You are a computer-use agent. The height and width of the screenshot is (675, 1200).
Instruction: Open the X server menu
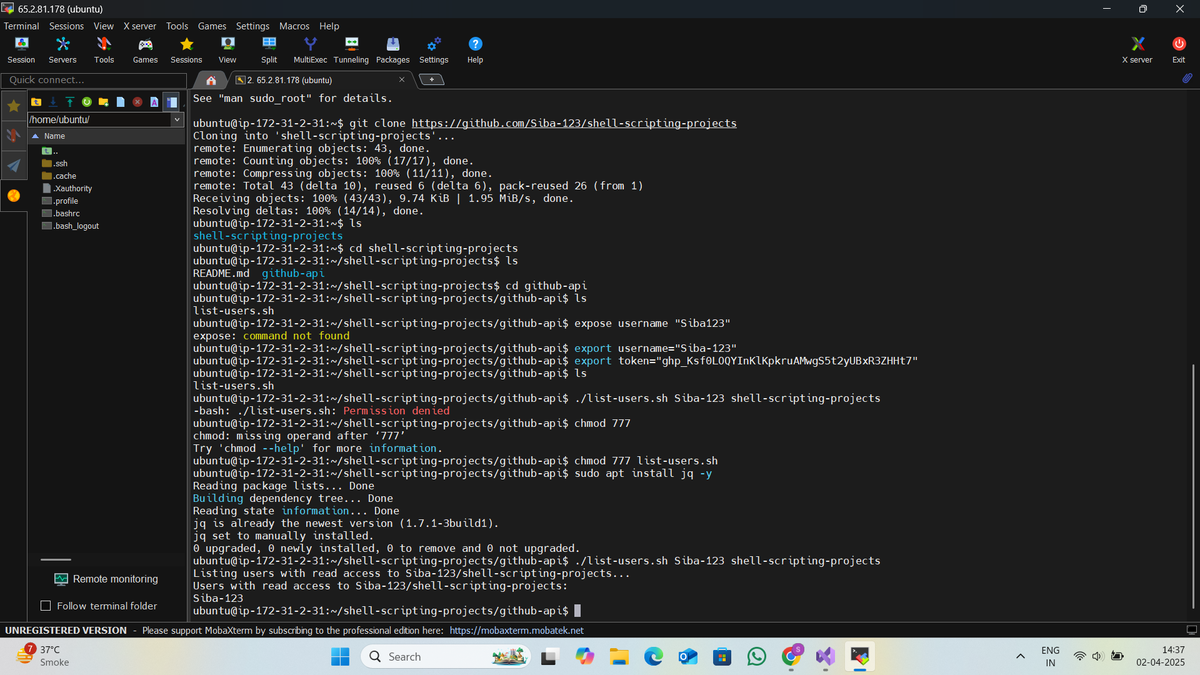[x=139, y=26]
